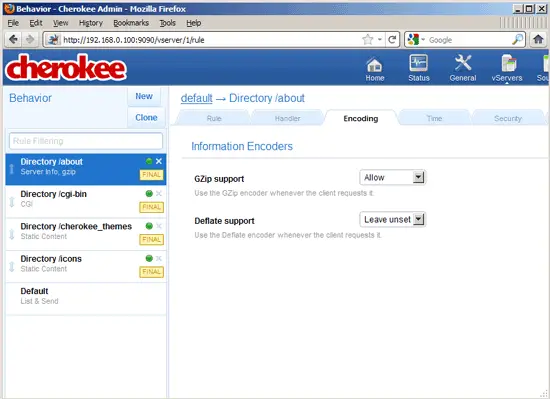This screenshot has width=550, height=399.
Task: Select the Directory /cgi-bin rule
Action: pos(86,202)
